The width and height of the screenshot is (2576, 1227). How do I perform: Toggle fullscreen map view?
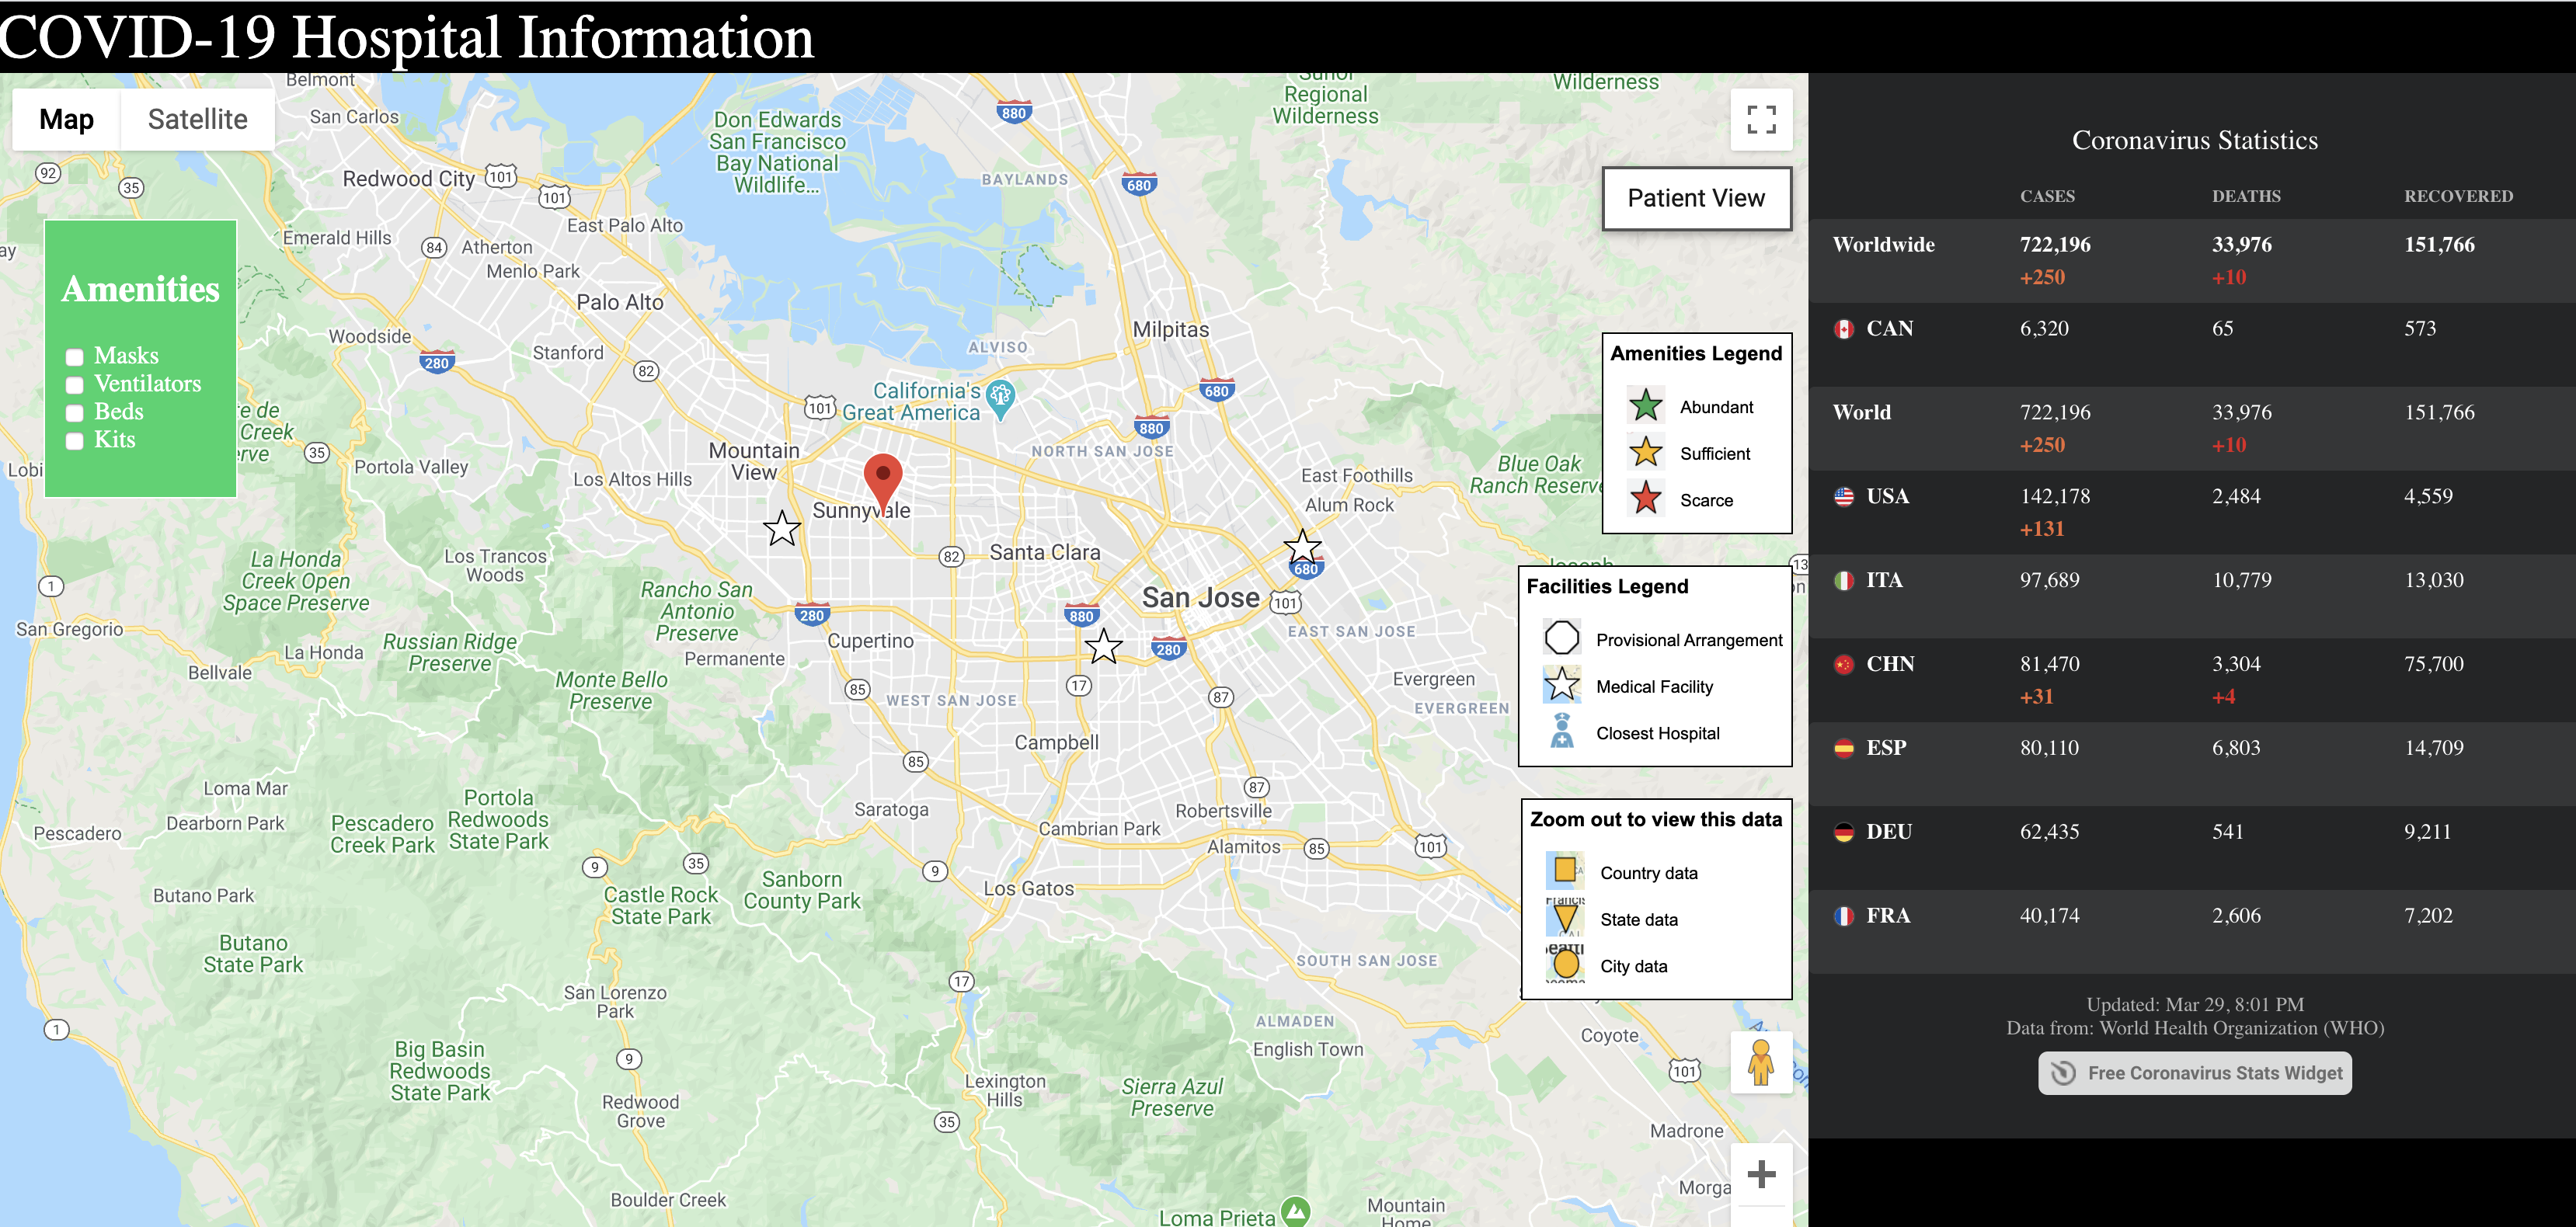(x=1760, y=120)
